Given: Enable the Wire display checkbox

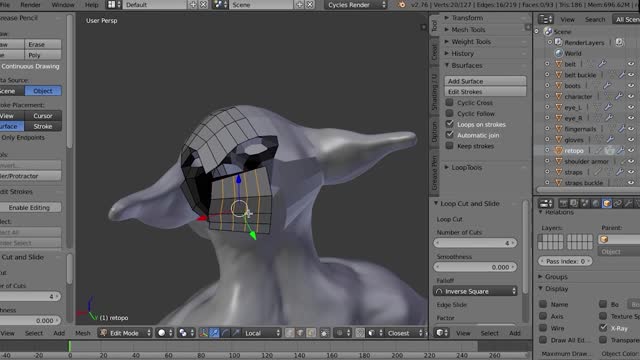Looking at the screenshot, I should 543,328.
